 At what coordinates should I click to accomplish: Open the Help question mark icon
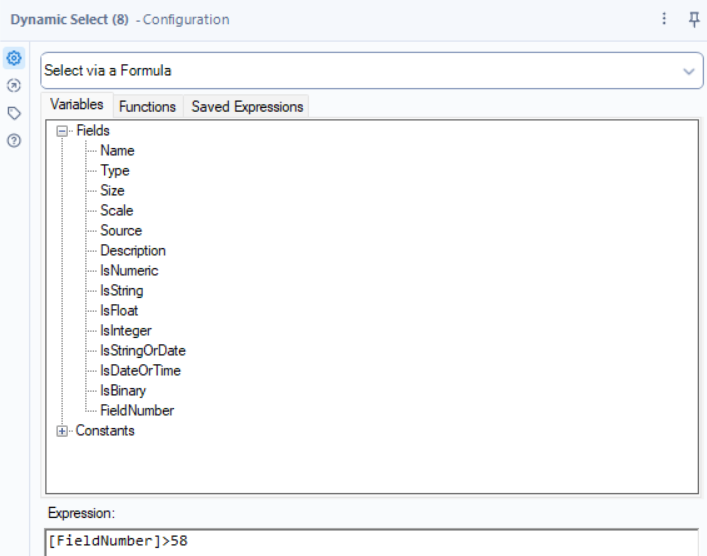pyautogui.click(x=14, y=141)
